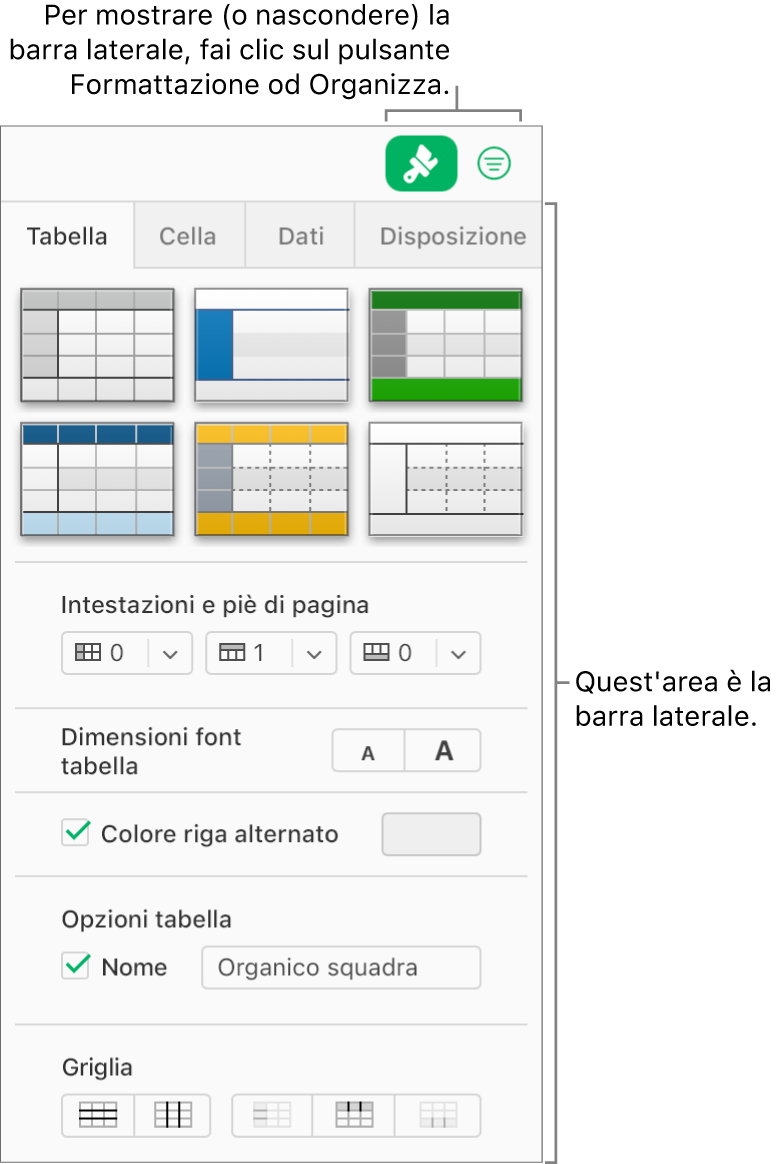Apply the green table style thumbnail

(446, 345)
